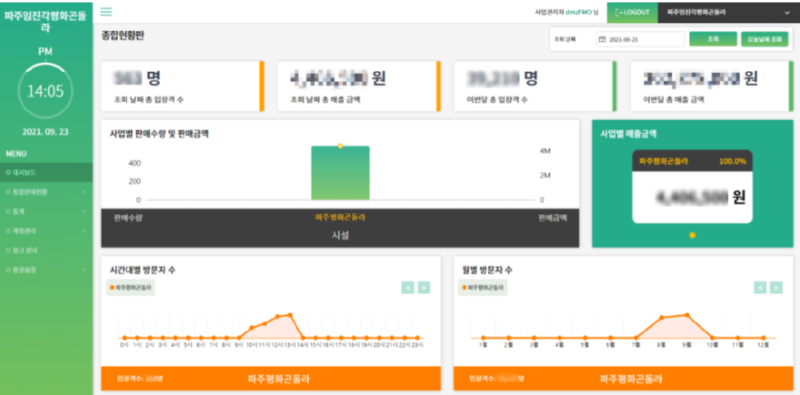Click the 판매금액 axis label
The image size is (800, 395).
coord(553,218)
